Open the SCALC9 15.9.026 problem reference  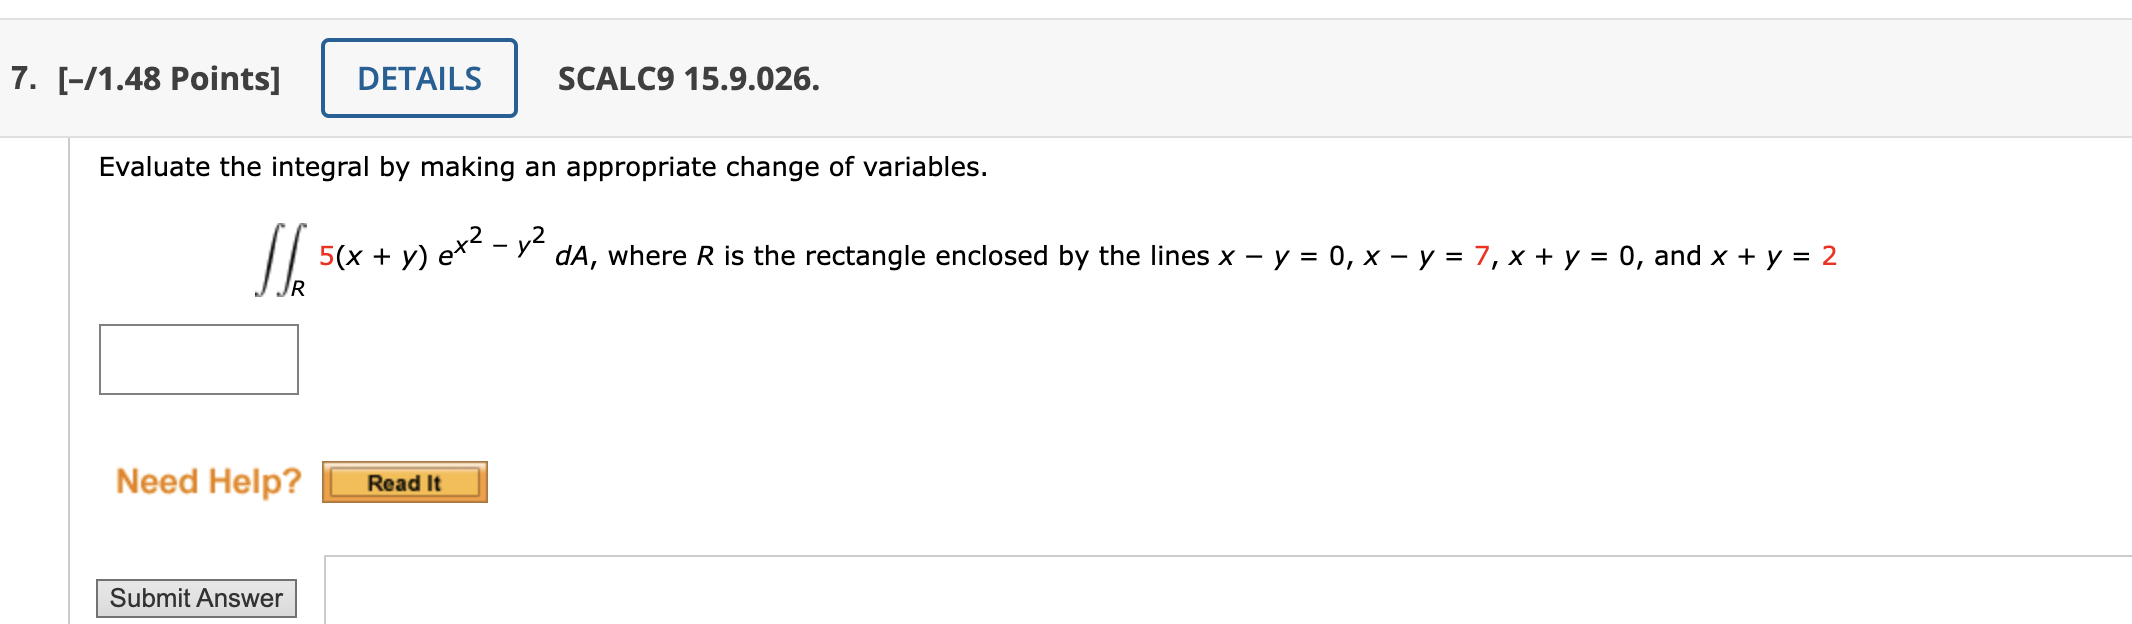(x=688, y=80)
